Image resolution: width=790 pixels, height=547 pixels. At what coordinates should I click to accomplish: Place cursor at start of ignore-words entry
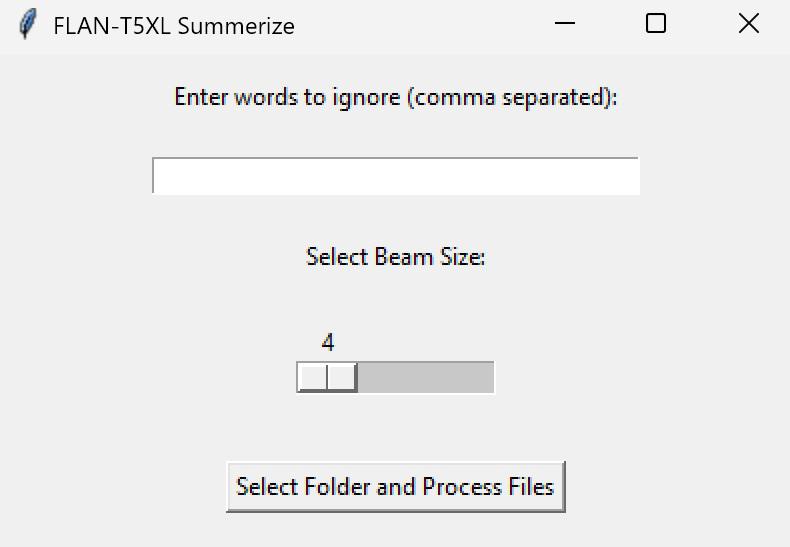[x=156, y=176]
